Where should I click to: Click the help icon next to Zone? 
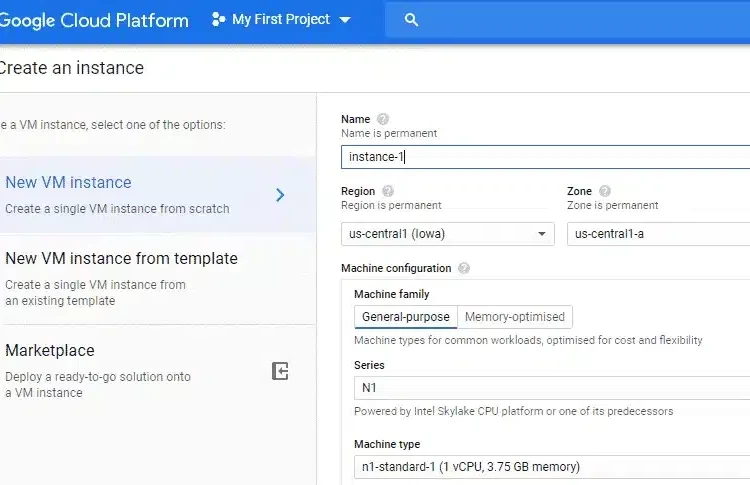coord(605,191)
